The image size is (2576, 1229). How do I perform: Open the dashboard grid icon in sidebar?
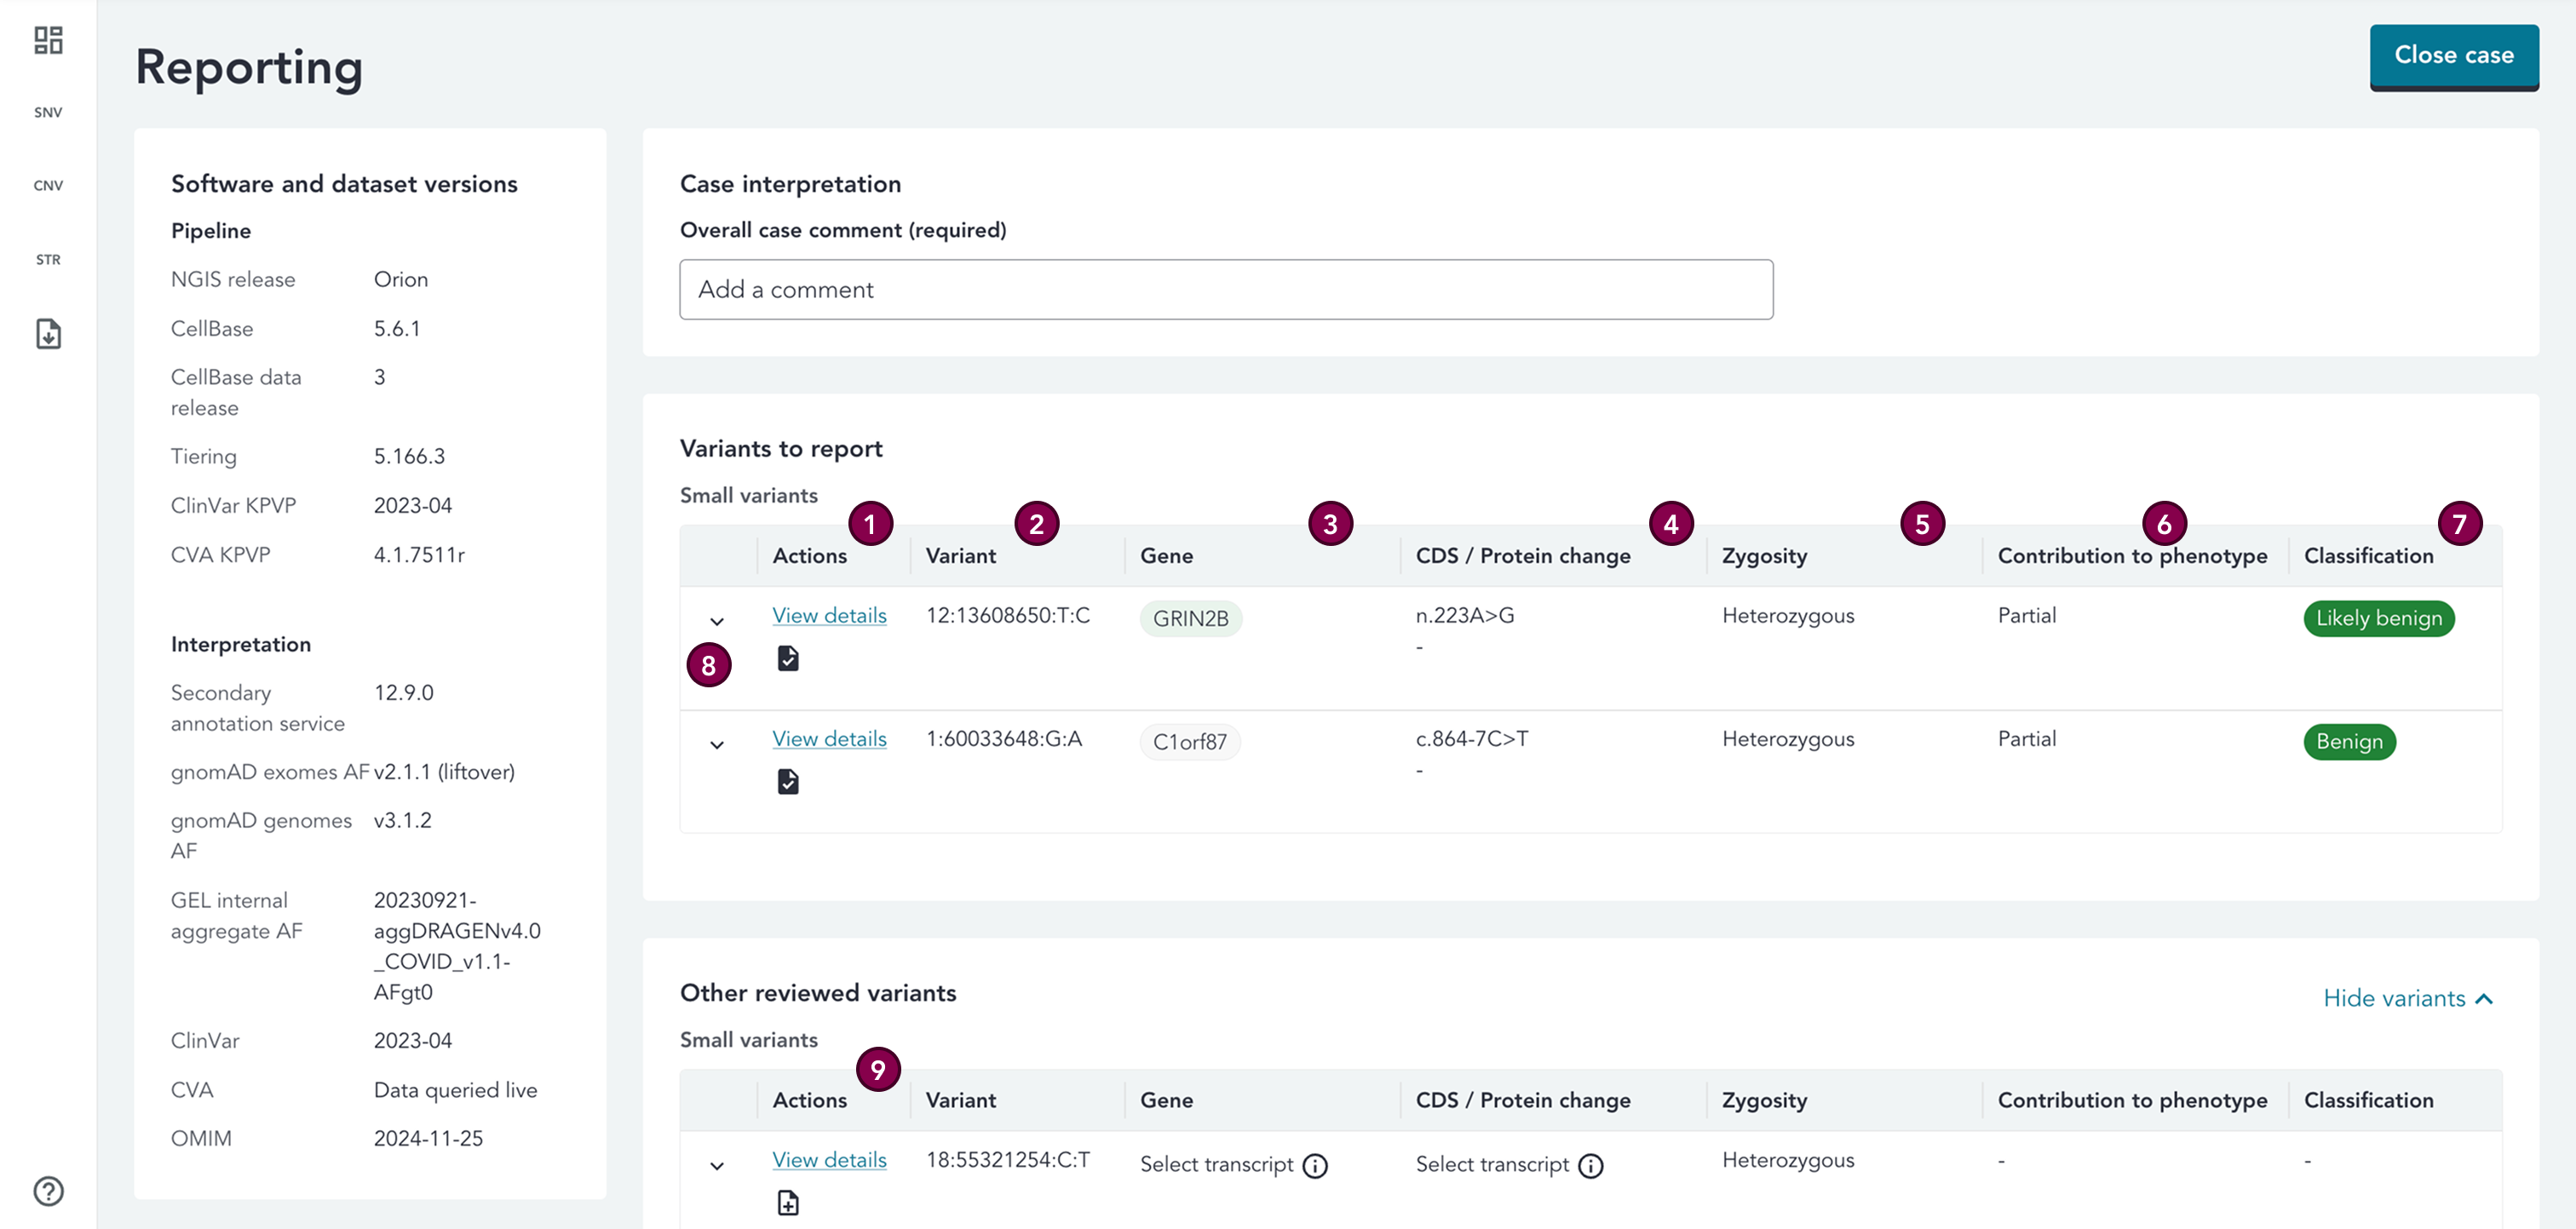(48, 40)
